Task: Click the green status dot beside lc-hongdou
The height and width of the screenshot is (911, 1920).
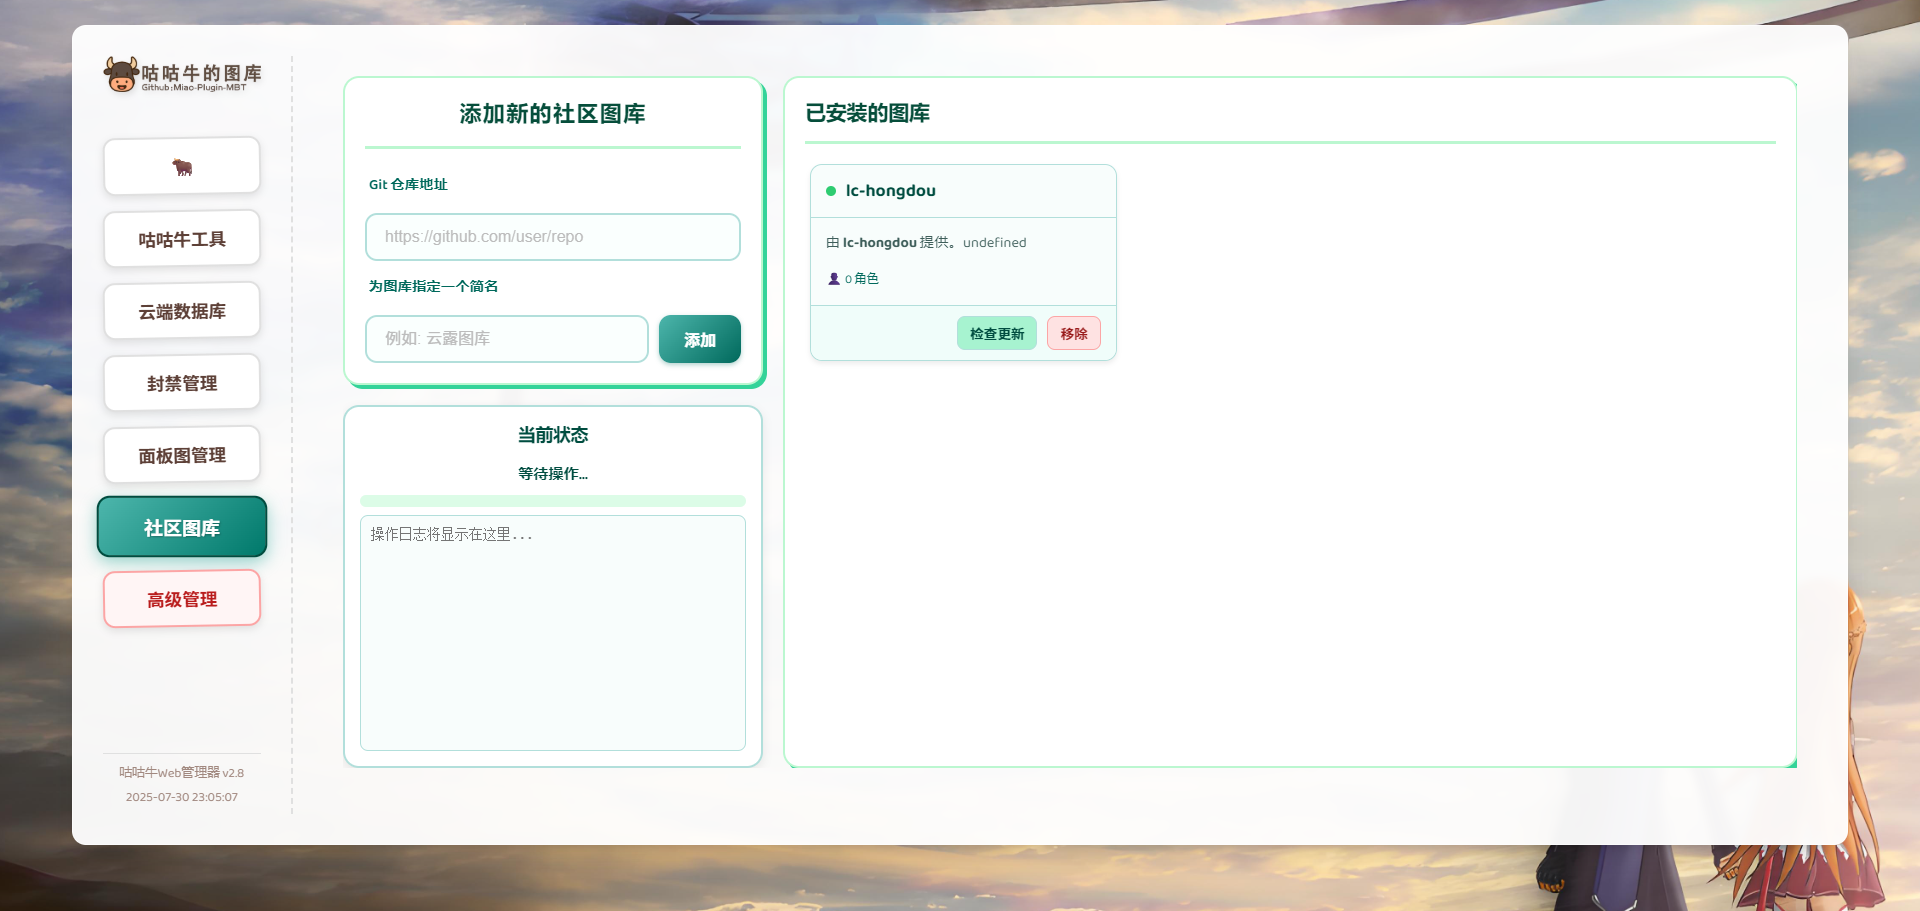Action: tap(829, 190)
